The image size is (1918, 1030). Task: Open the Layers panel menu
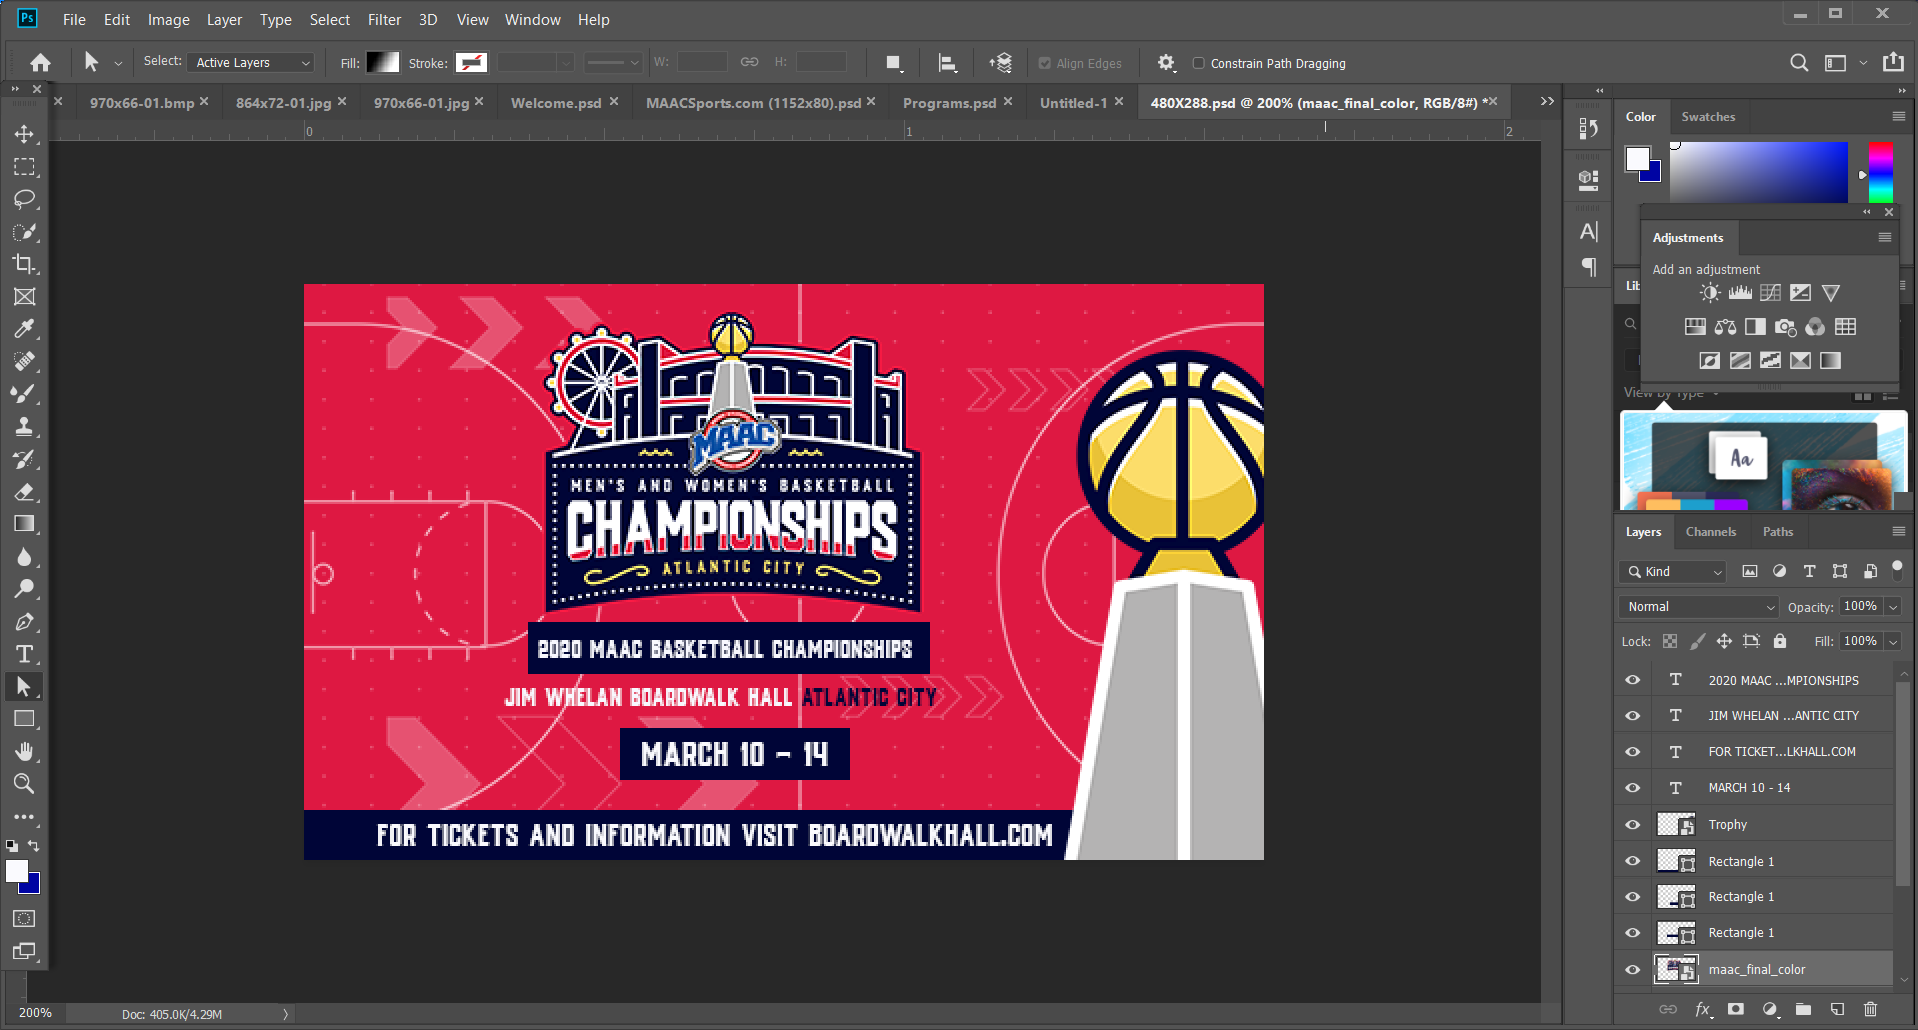[1898, 531]
